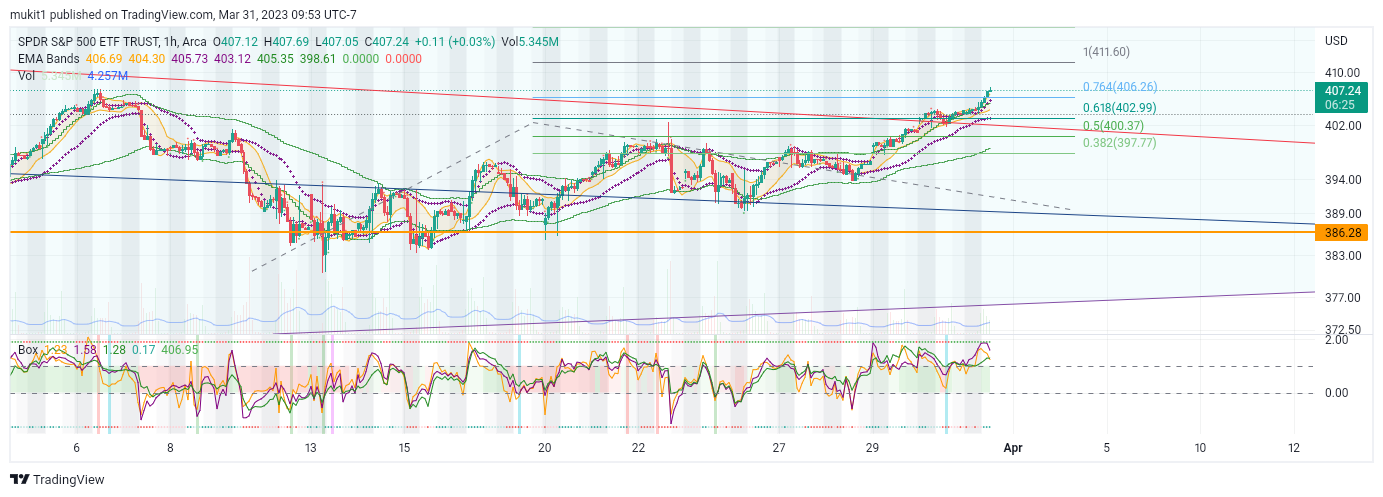Click the 377.00 price axis label
Screen dimensions: 1383x497
[1341, 298]
